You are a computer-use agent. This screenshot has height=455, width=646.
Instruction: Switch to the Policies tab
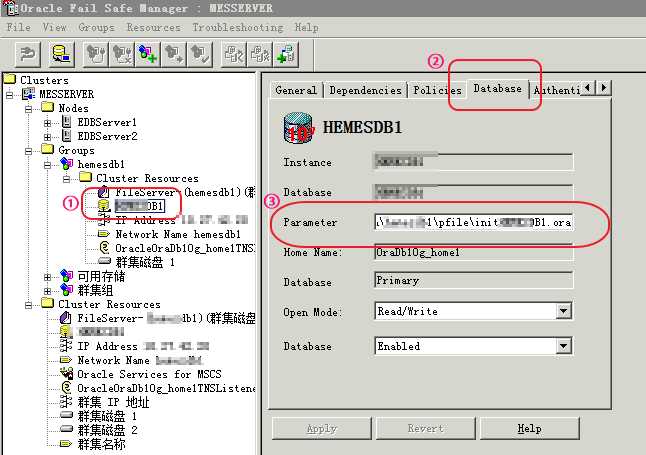tap(437, 90)
